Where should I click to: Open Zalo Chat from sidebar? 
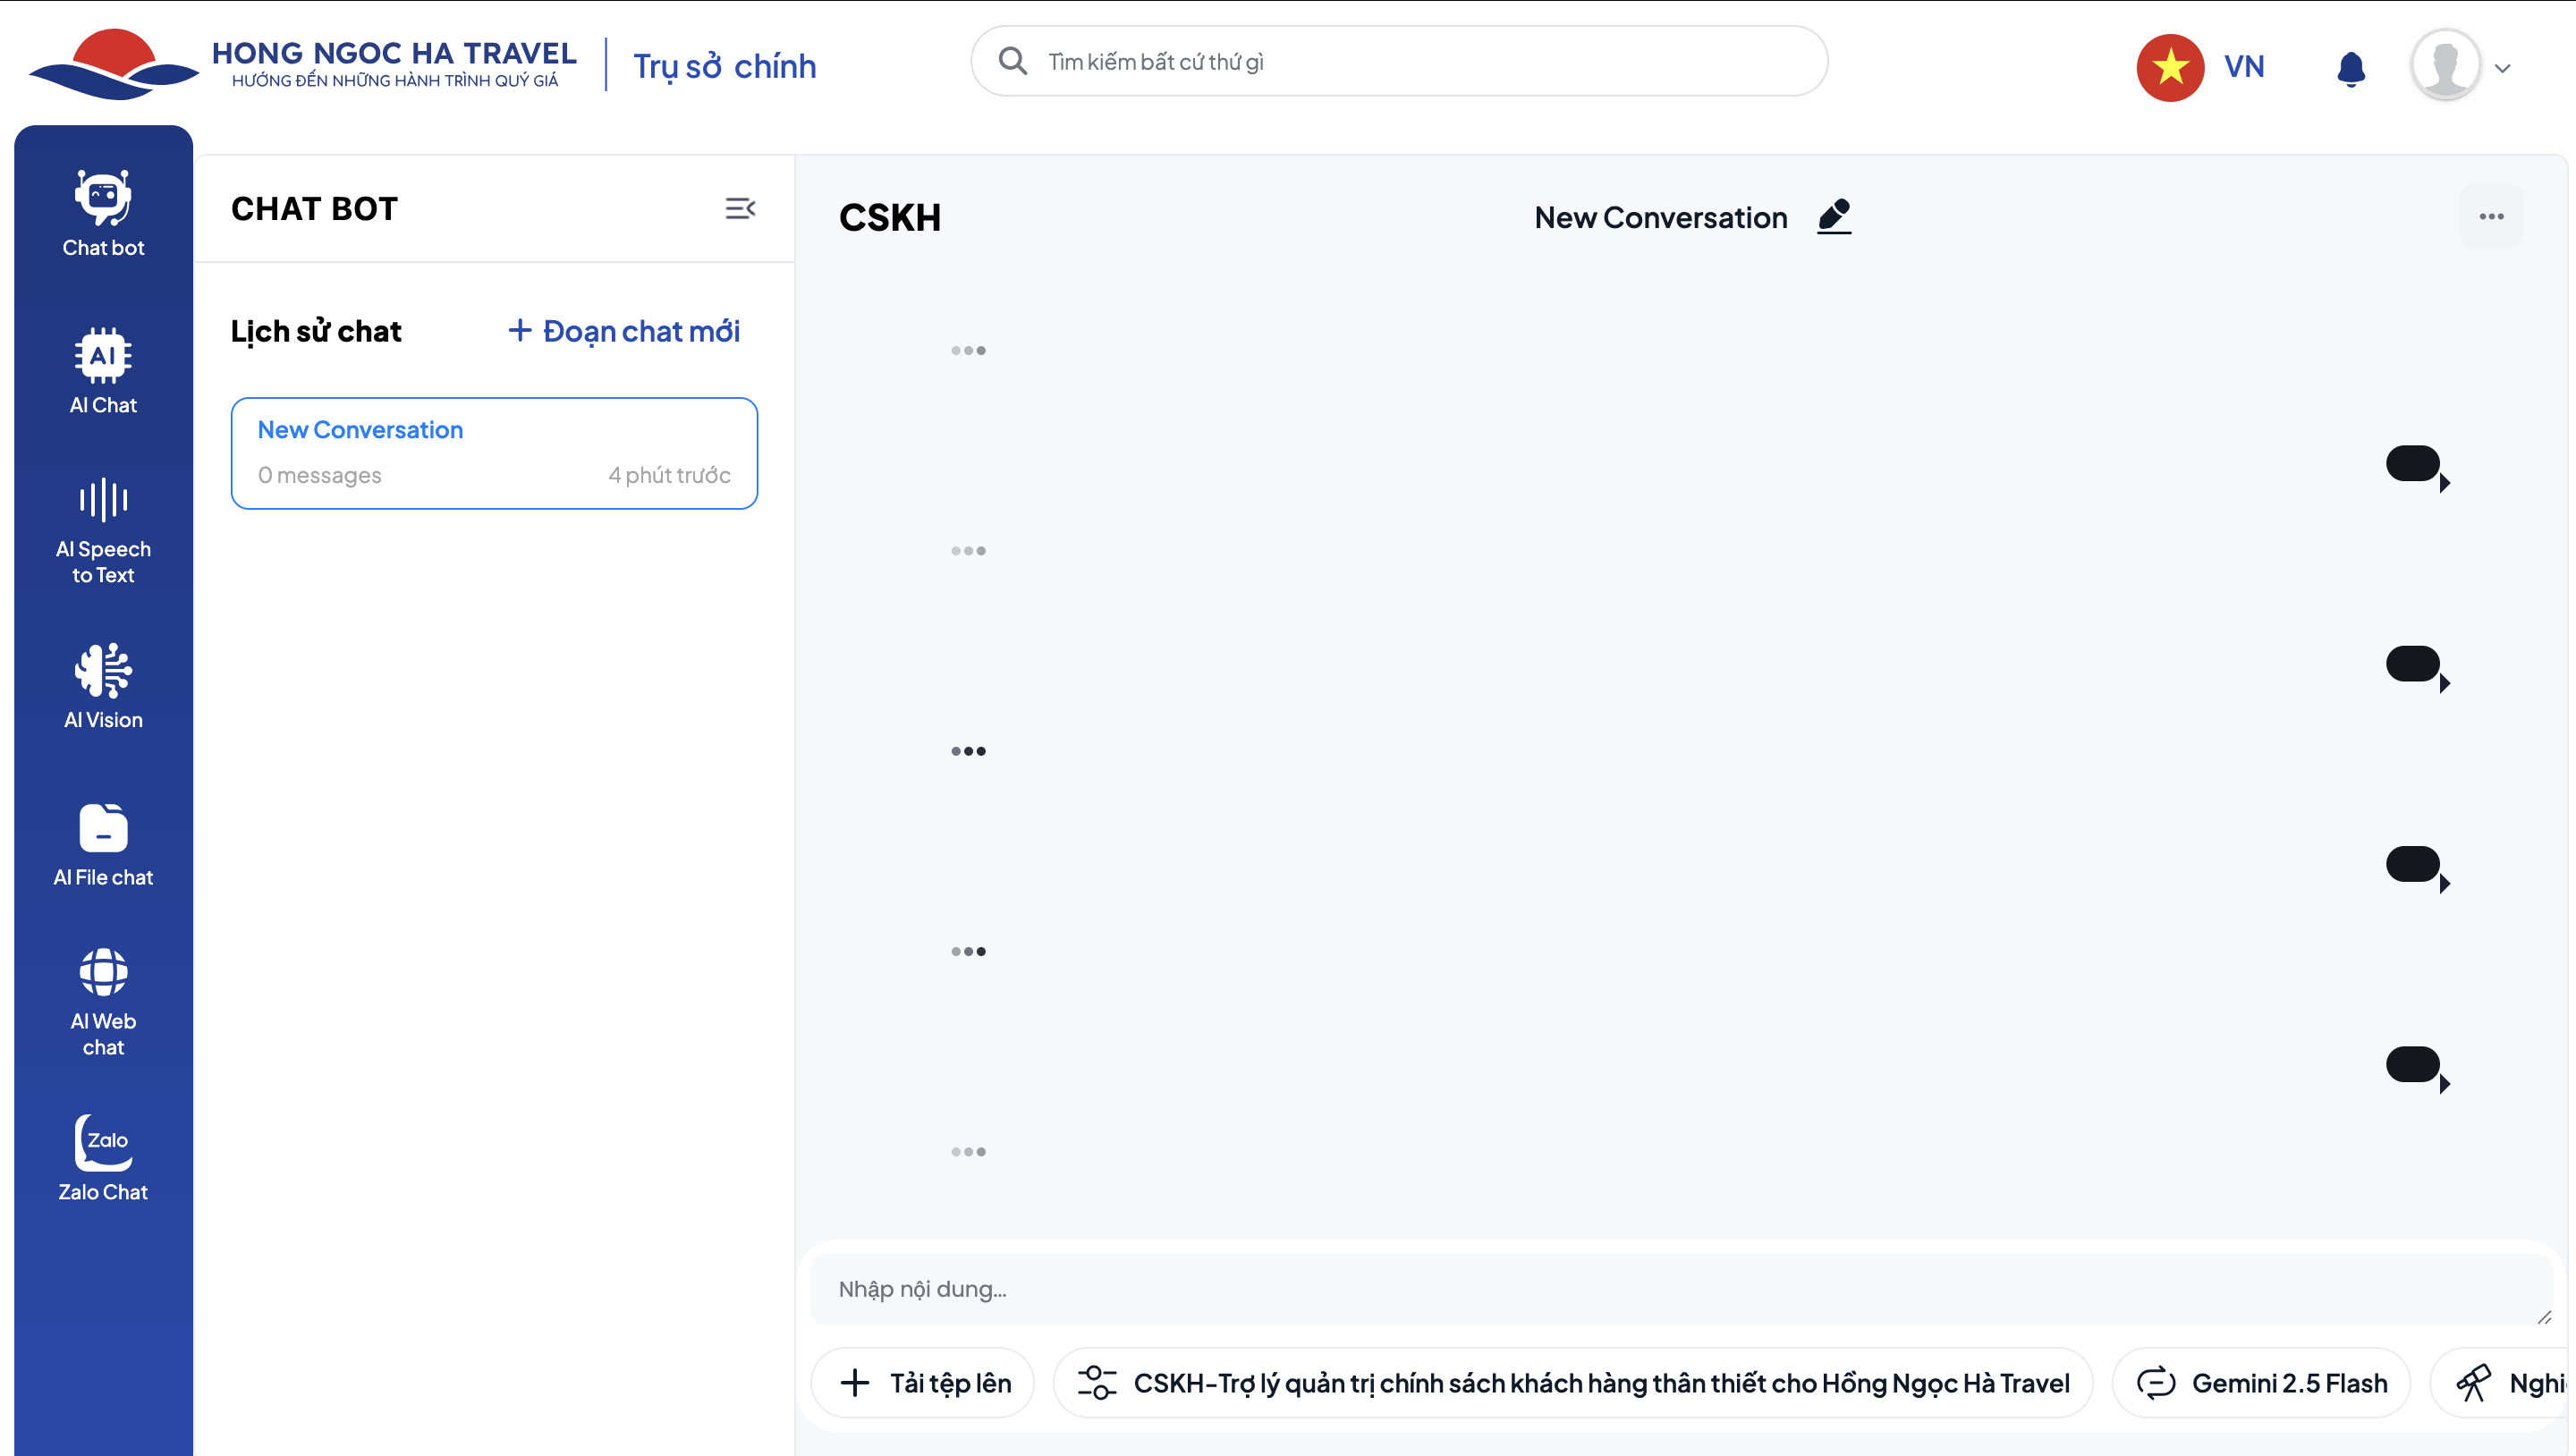pos(103,1158)
